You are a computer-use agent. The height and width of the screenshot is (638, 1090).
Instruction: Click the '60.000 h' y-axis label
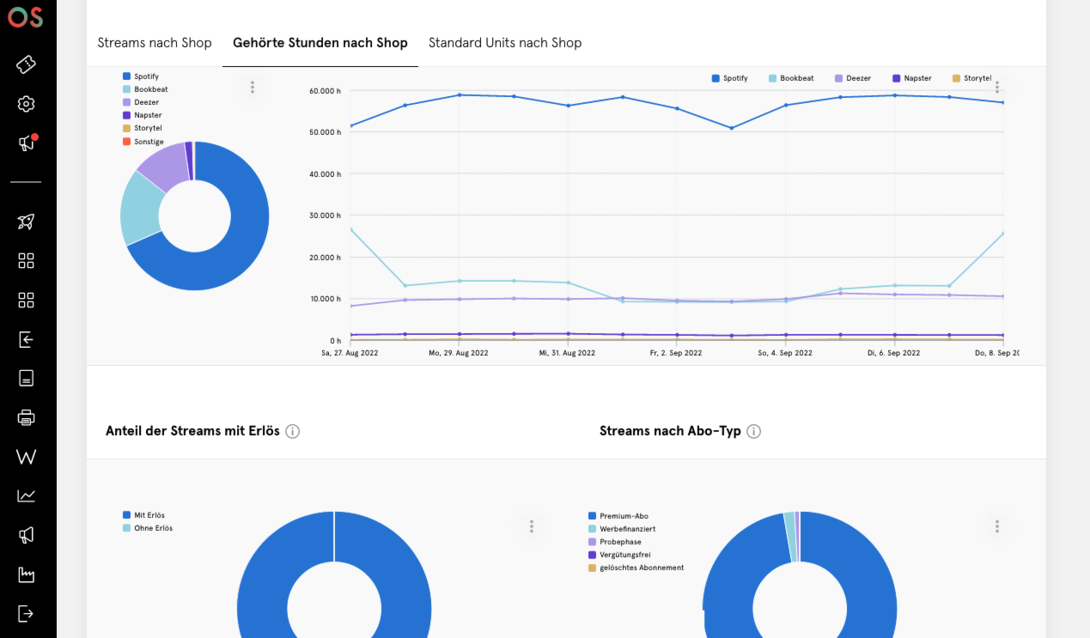pyautogui.click(x=325, y=91)
